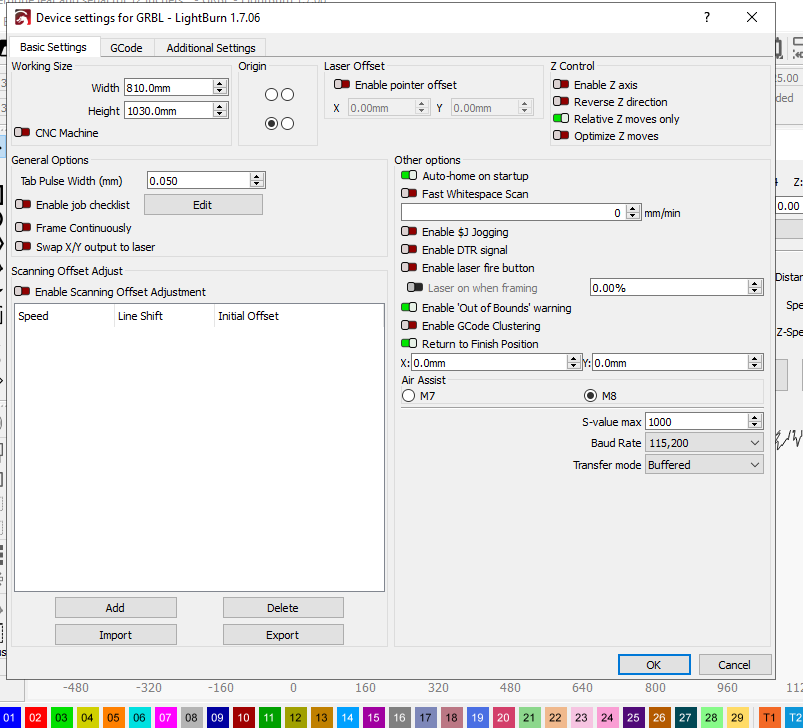The height and width of the screenshot is (728, 803).
Task: Click the LightBurn logo icon in title bar
Action: (23, 18)
